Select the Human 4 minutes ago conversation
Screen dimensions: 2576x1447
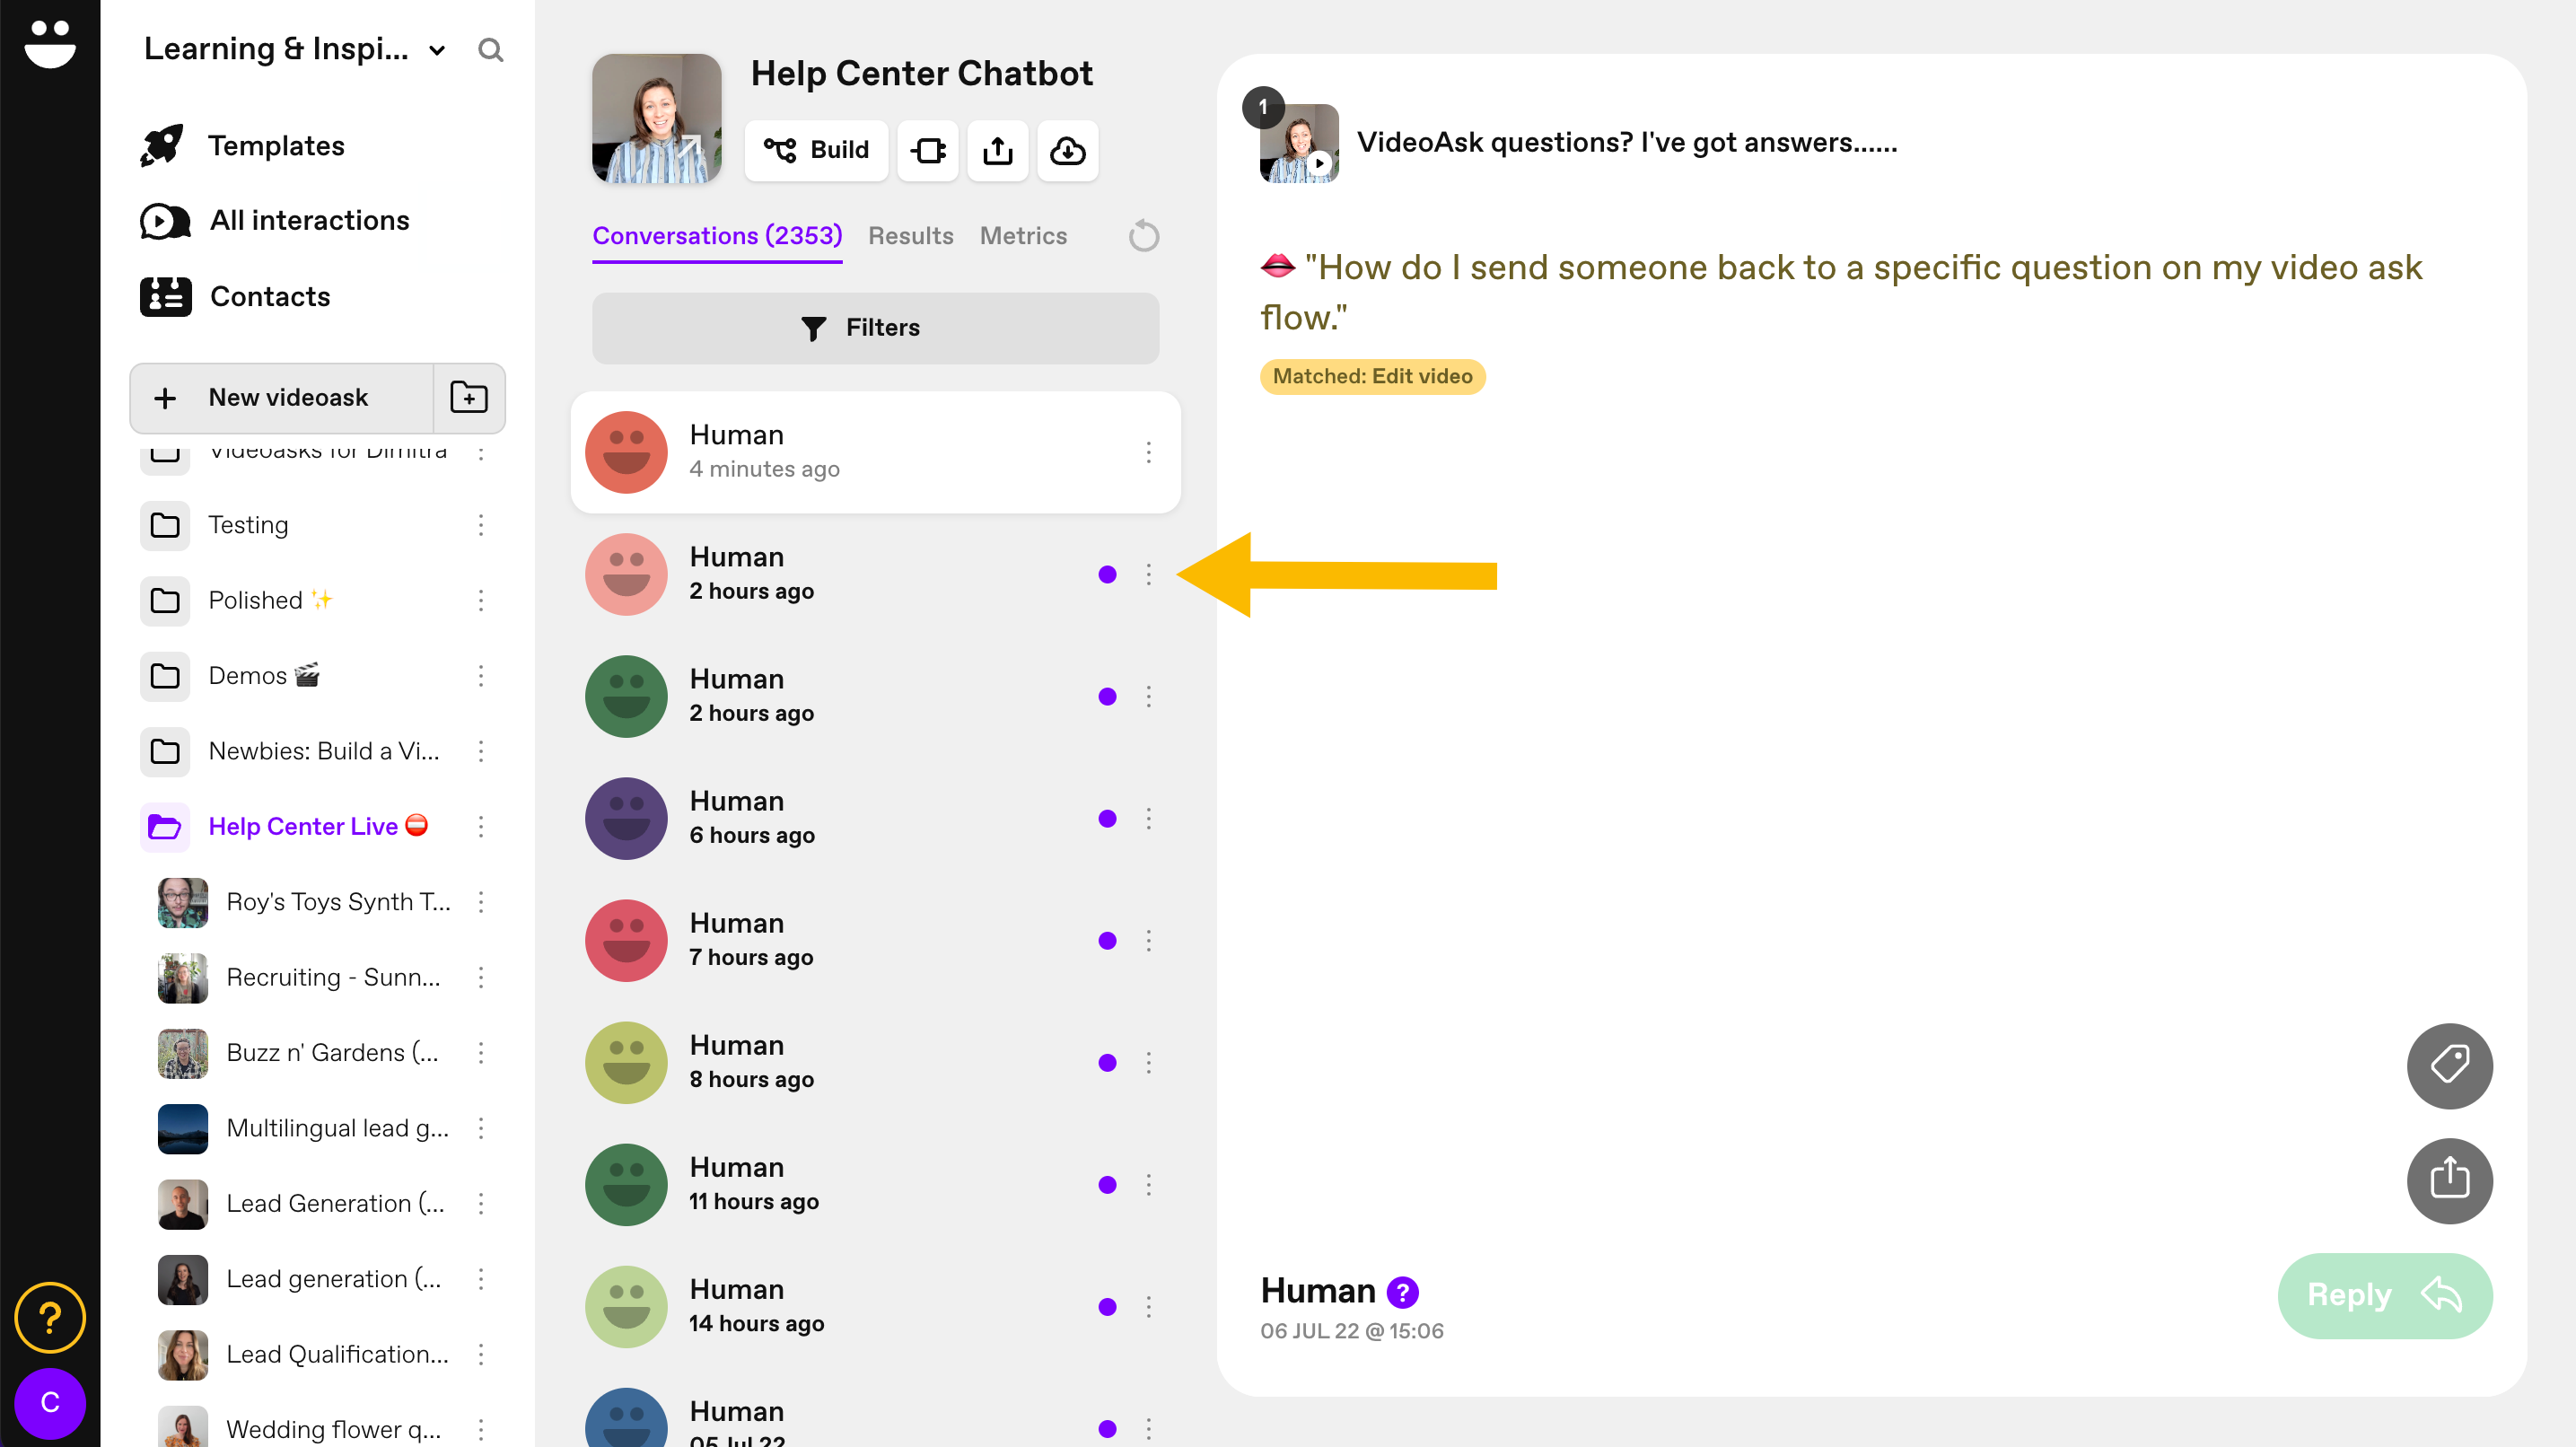pyautogui.click(x=875, y=452)
